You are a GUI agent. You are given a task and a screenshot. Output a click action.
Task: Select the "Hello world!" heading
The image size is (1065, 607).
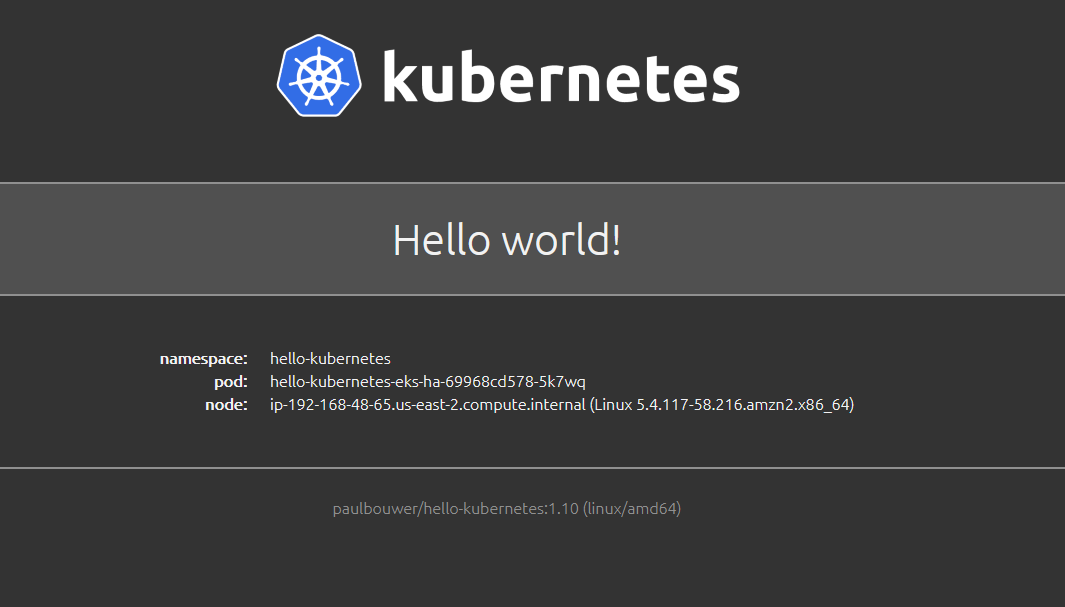pos(507,240)
